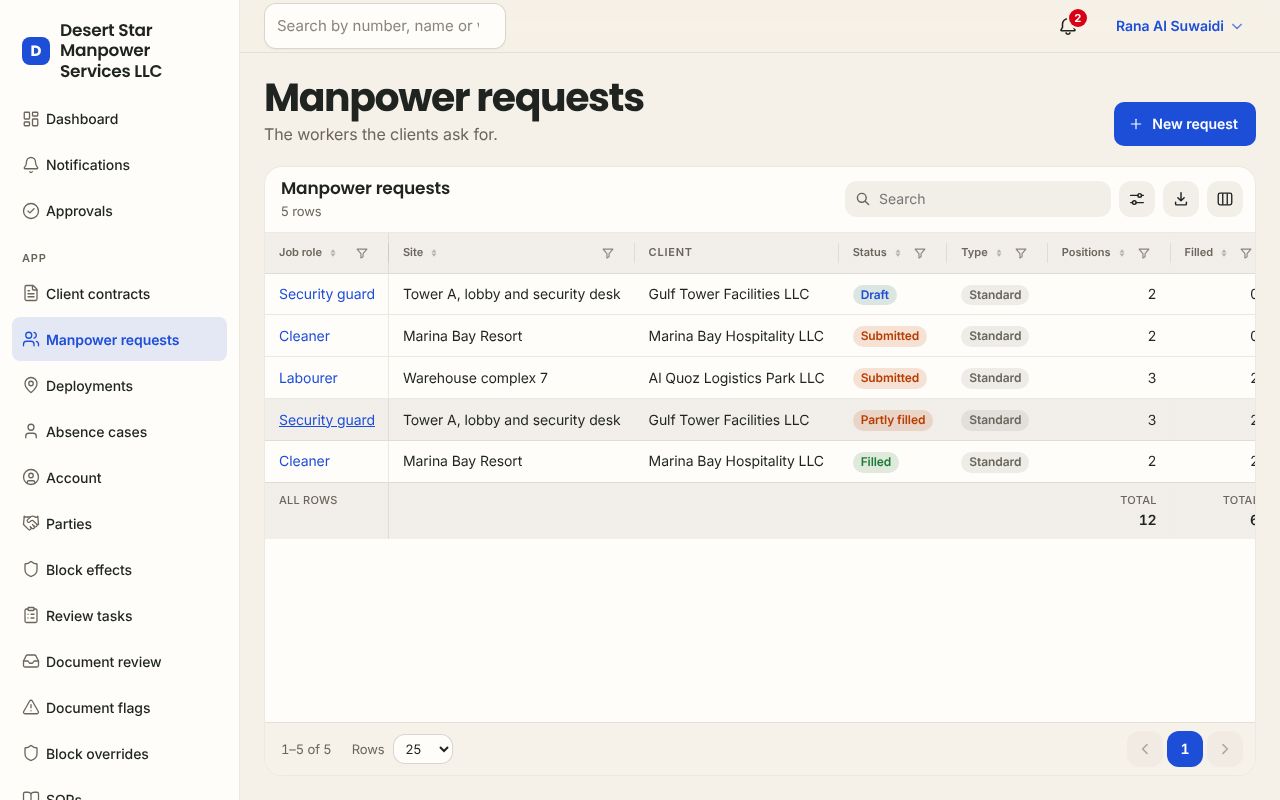Click Gulf Tower Facilities LLC in Draft row
This screenshot has width=1280, height=800.
coord(729,294)
